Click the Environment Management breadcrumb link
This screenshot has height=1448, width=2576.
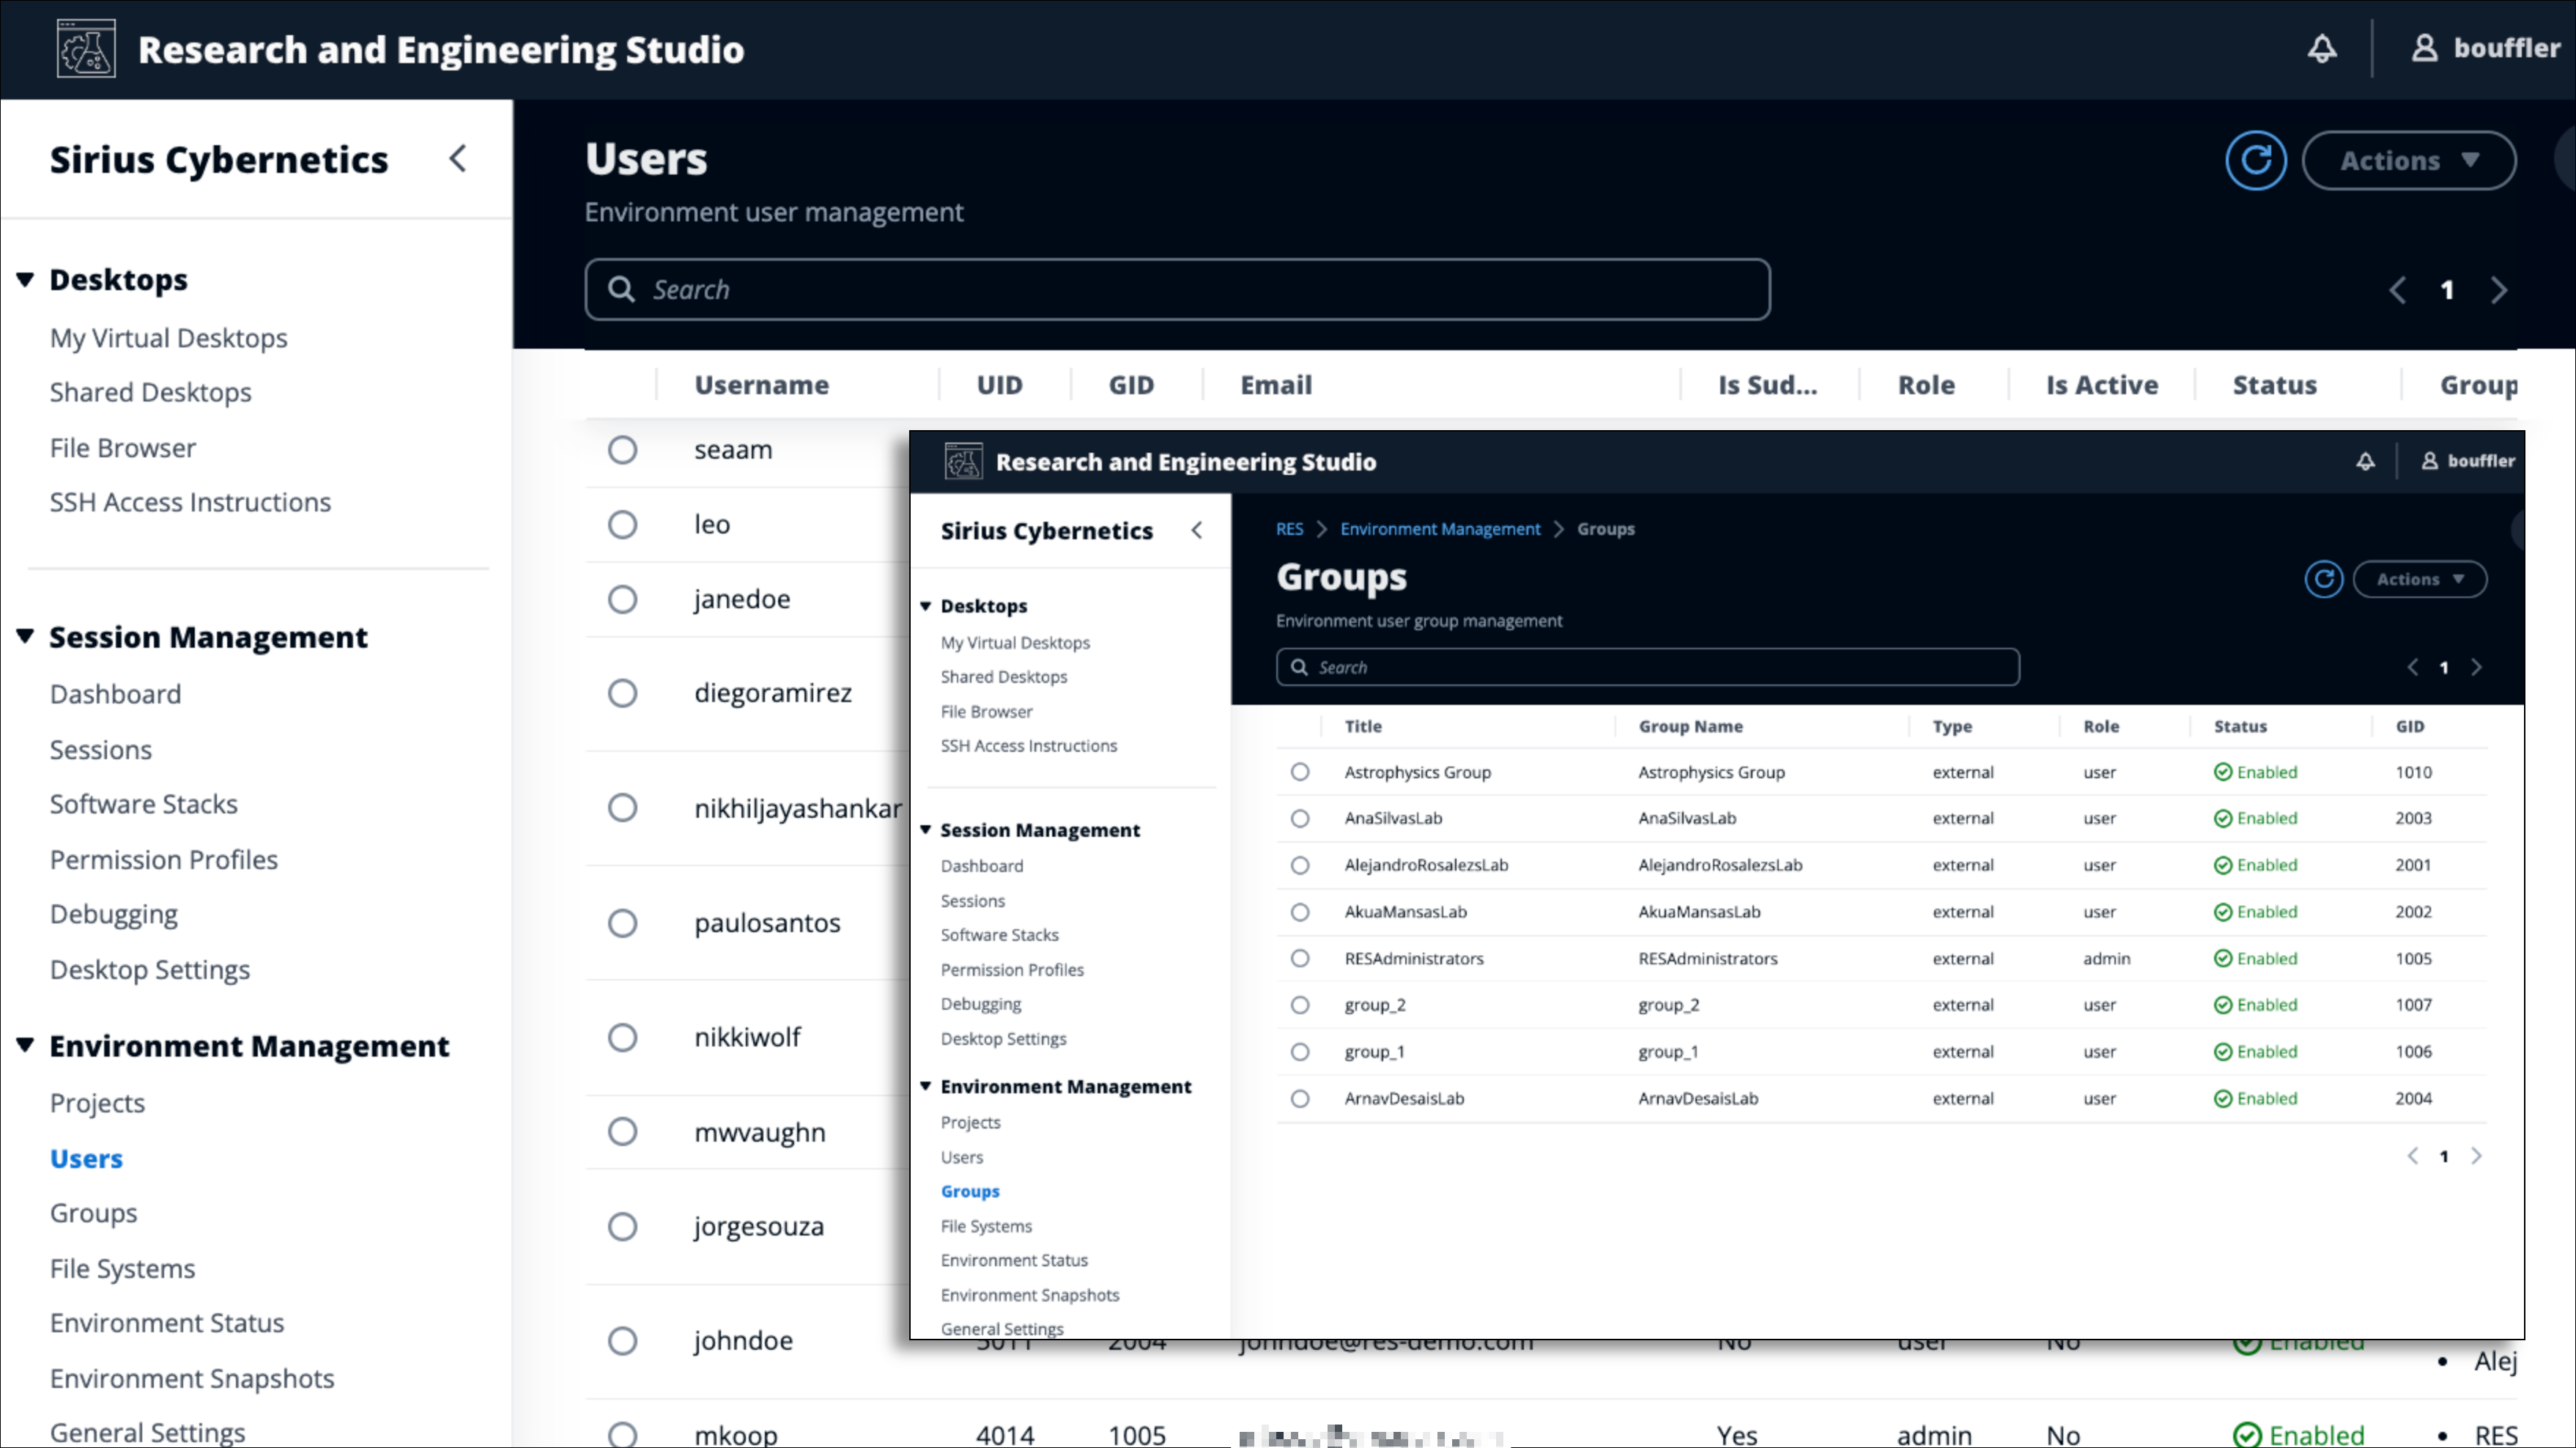pos(1440,528)
